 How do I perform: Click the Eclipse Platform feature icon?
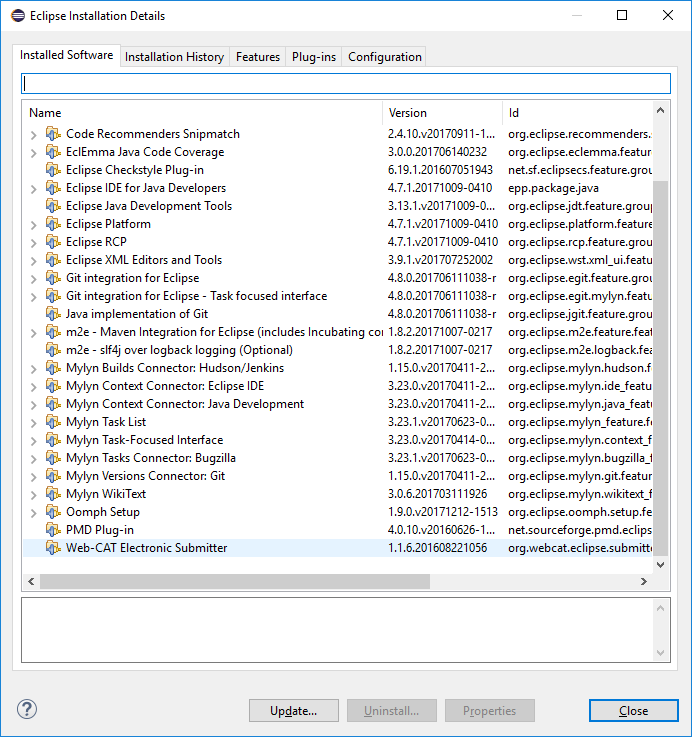[x=53, y=224]
